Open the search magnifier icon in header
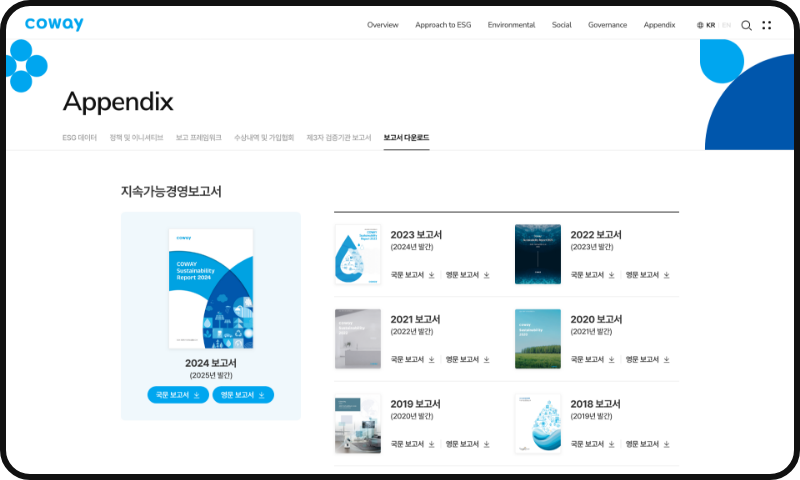This screenshot has width=800, height=480. [x=746, y=25]
